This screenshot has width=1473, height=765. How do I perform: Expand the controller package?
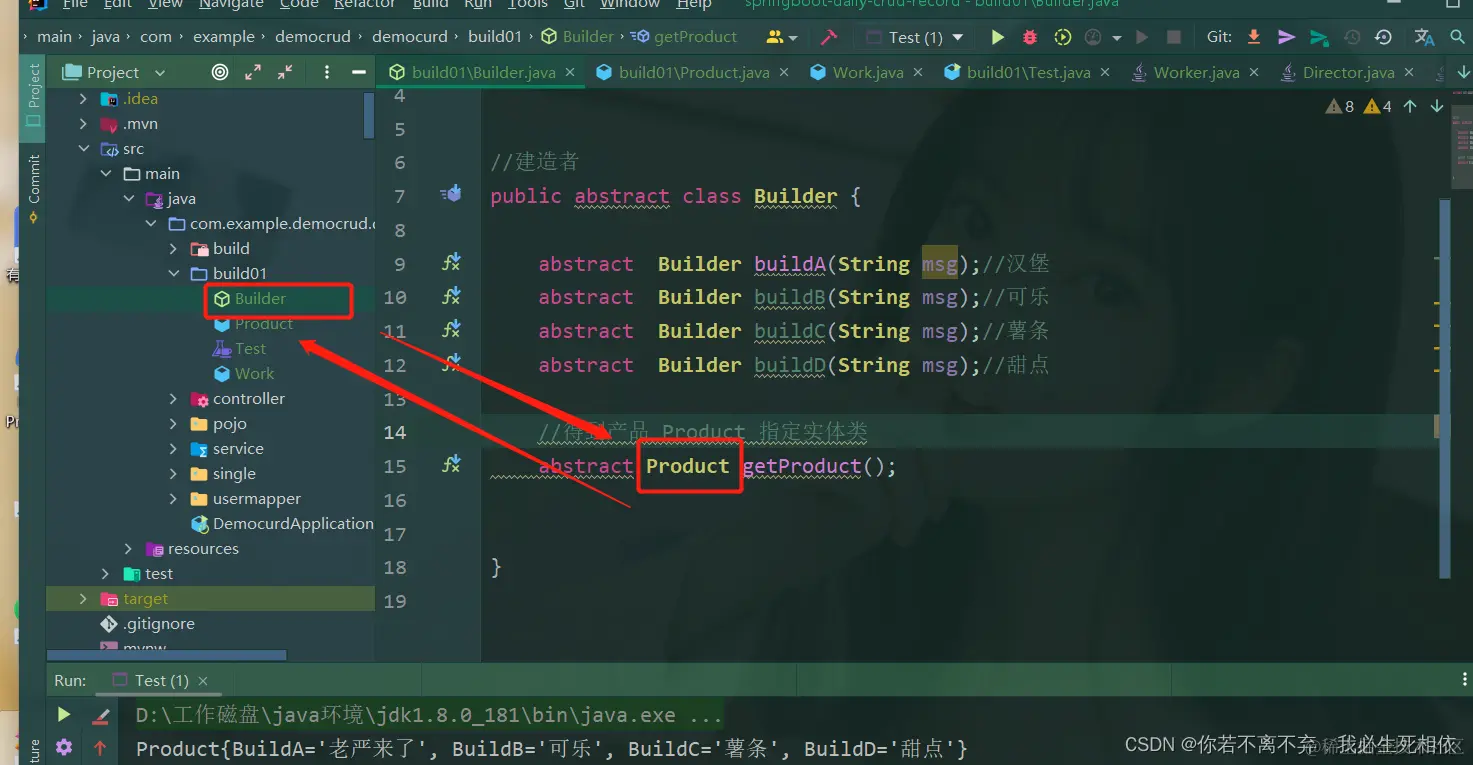click(173, 399)
